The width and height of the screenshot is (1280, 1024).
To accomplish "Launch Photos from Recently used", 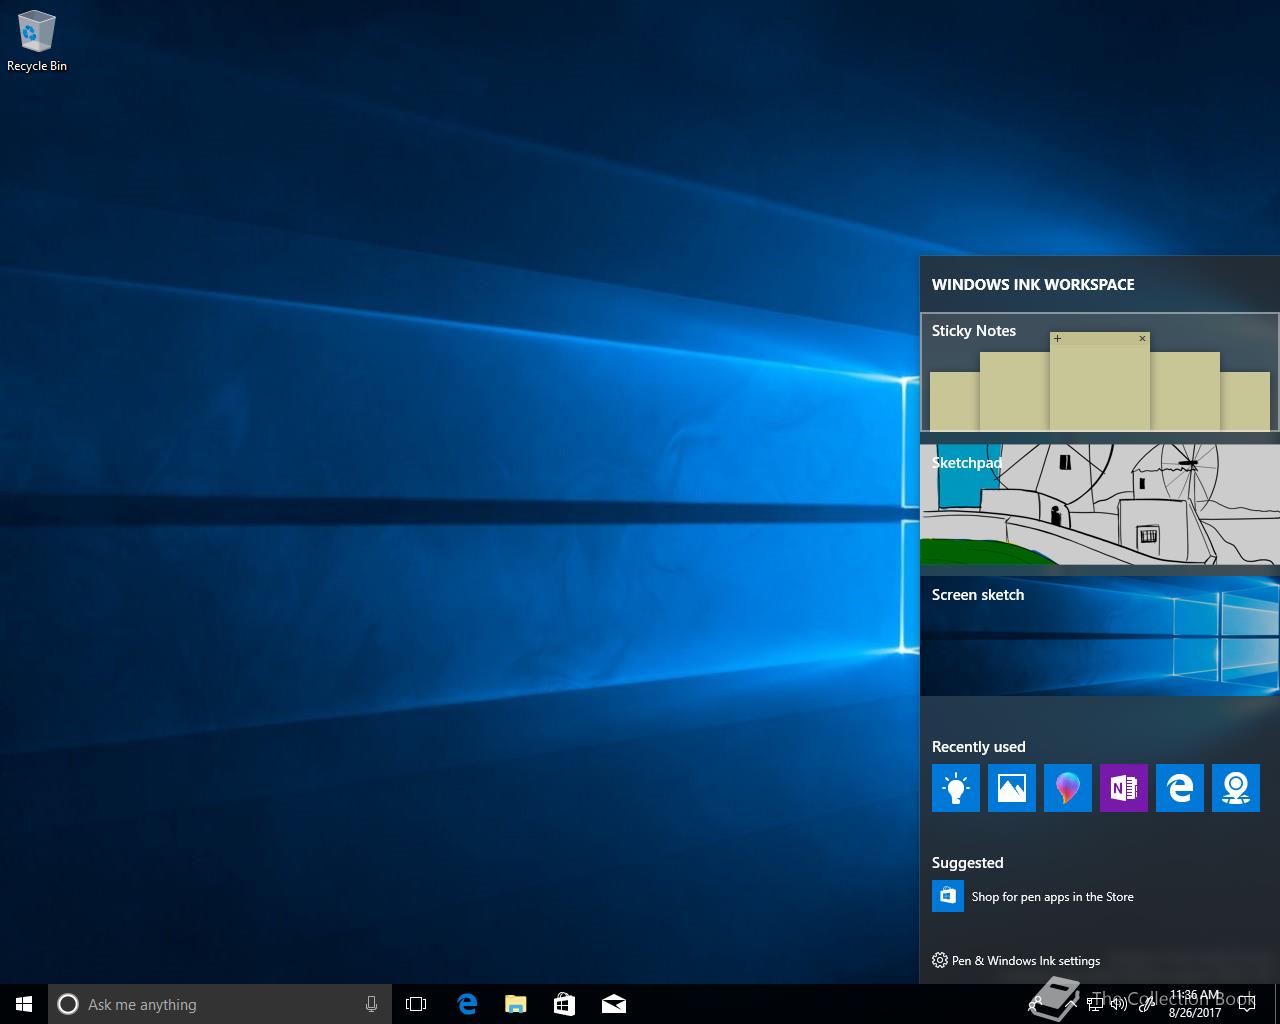I will [x=1011, y=788].
